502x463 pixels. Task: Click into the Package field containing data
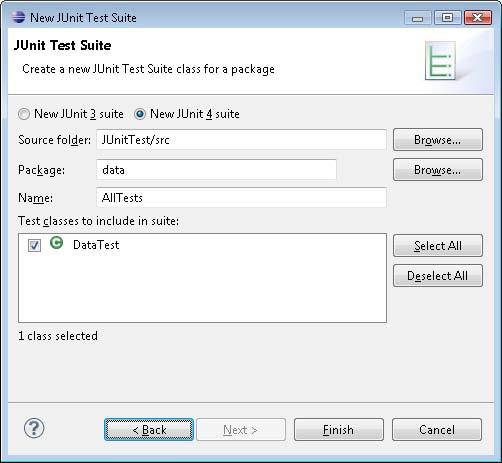pyautogui.click(x=216, y=170)
